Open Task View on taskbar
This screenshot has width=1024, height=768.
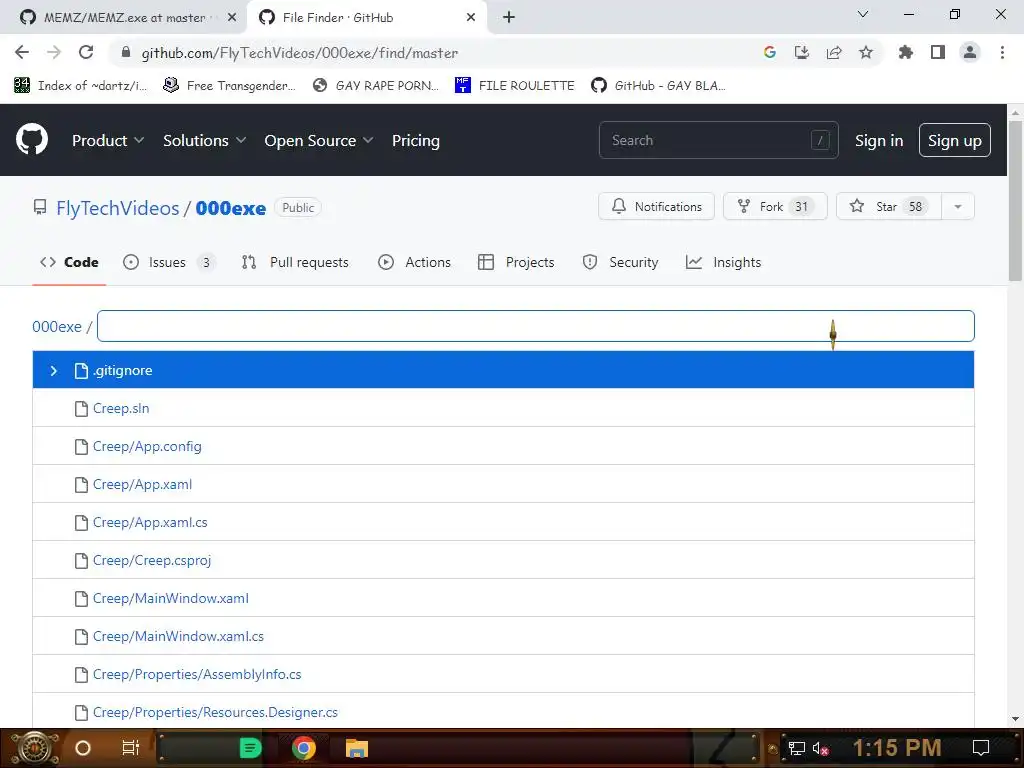[x=131, y=748]
